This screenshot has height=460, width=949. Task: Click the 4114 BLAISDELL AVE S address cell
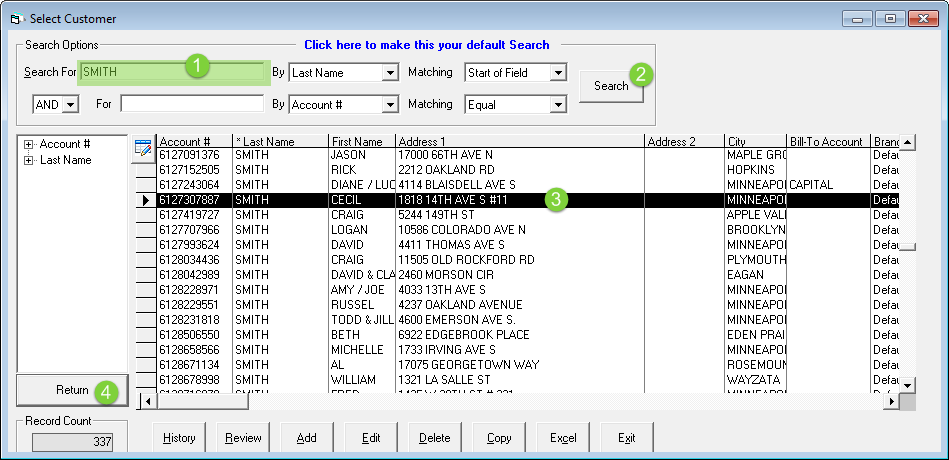520,185
